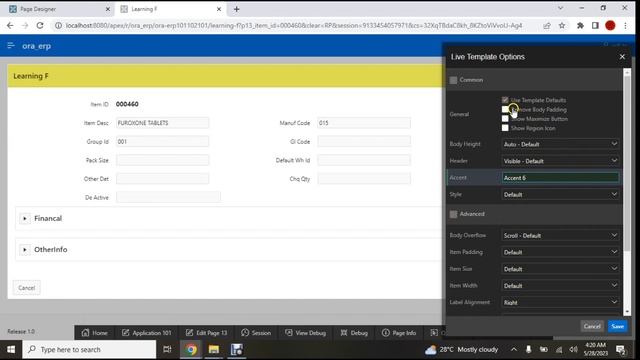
Task: Open a new browser tab with plus icon
Action: click(x=236, y=9)
